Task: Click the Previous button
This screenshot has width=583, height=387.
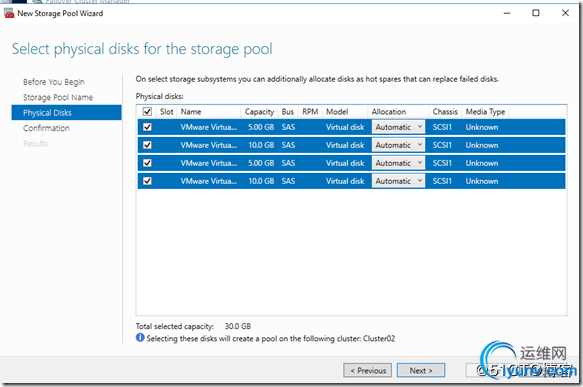Action: coord(368,370)
